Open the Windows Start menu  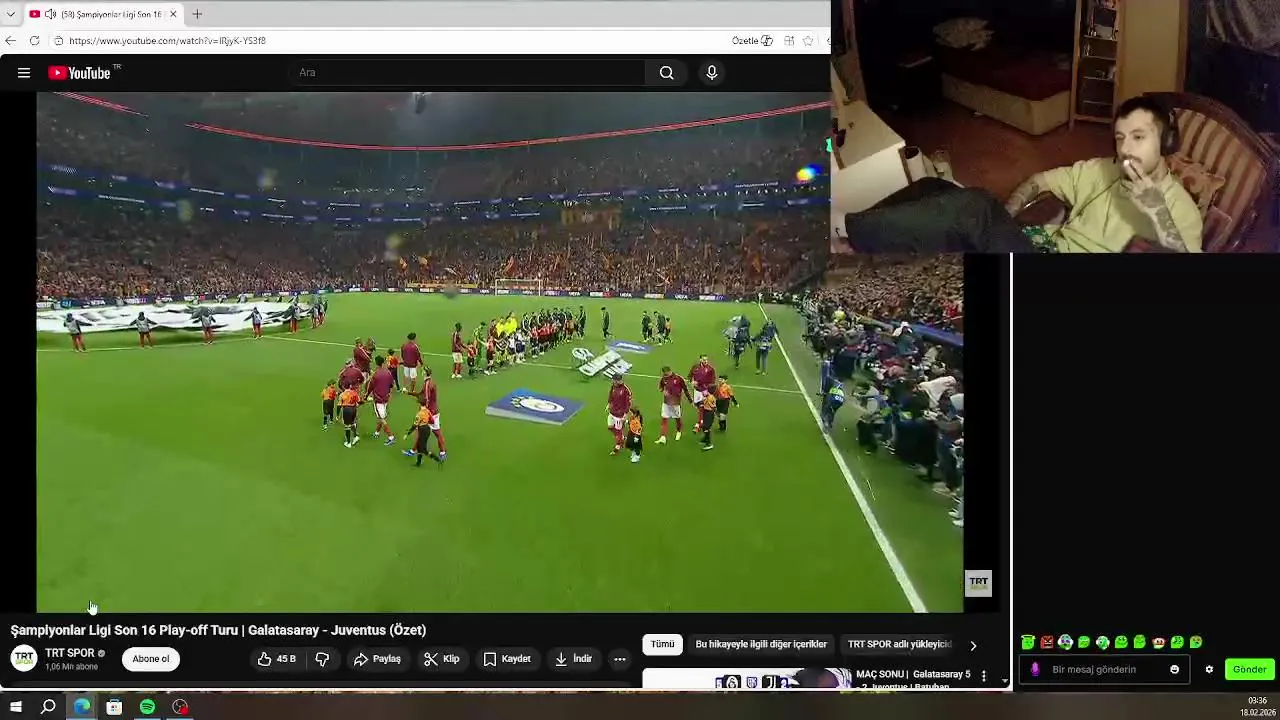coord(15,707)
